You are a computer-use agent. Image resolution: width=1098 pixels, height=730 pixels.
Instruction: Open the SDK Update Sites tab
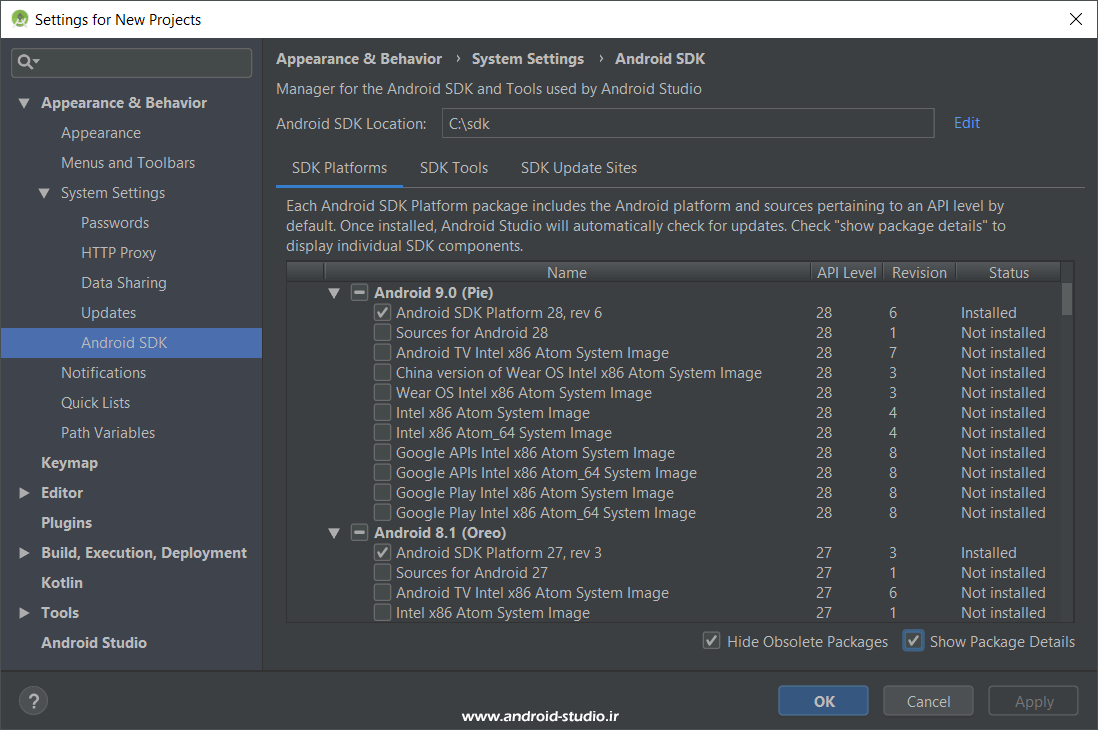click(x=579, y=168)
